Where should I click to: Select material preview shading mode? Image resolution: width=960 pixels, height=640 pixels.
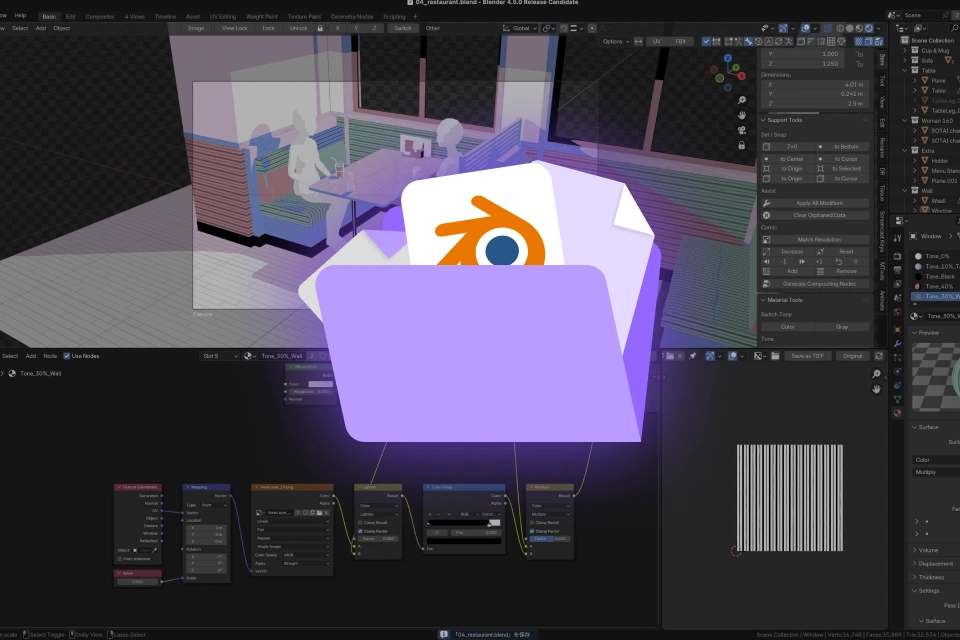(x=859, y=28)
